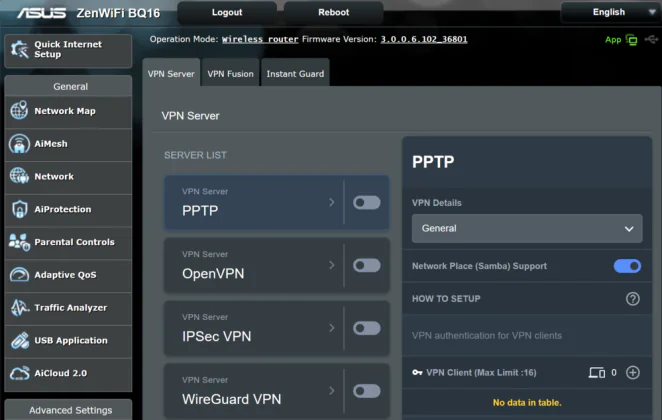This screenshot has width=662, height=420.
Task: Click the Adaptive QoS gauge icon
Action: pos(19,275)
